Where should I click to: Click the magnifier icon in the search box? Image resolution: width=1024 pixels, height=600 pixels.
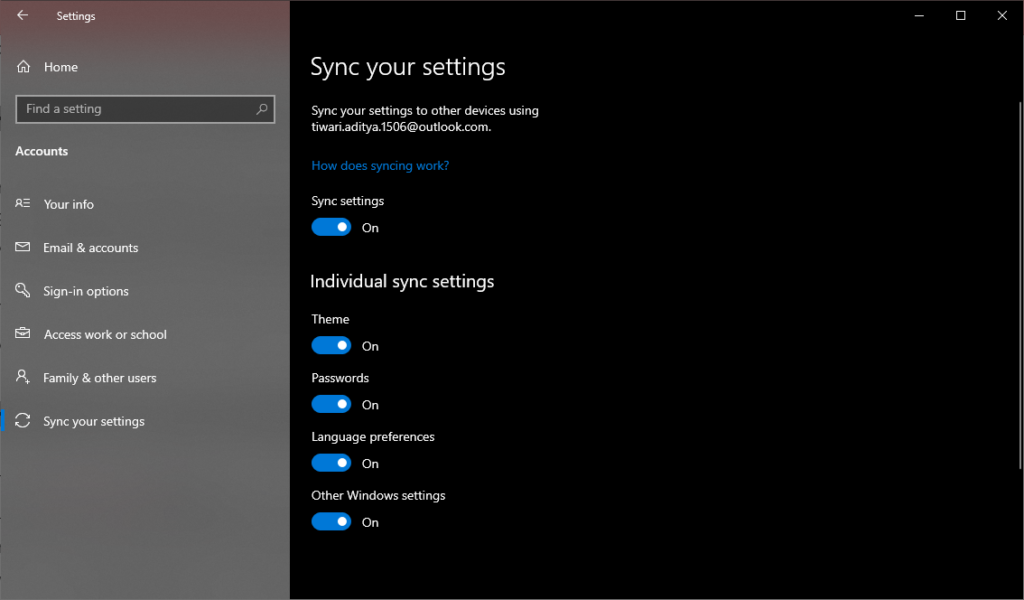click(x=261, y=109)
